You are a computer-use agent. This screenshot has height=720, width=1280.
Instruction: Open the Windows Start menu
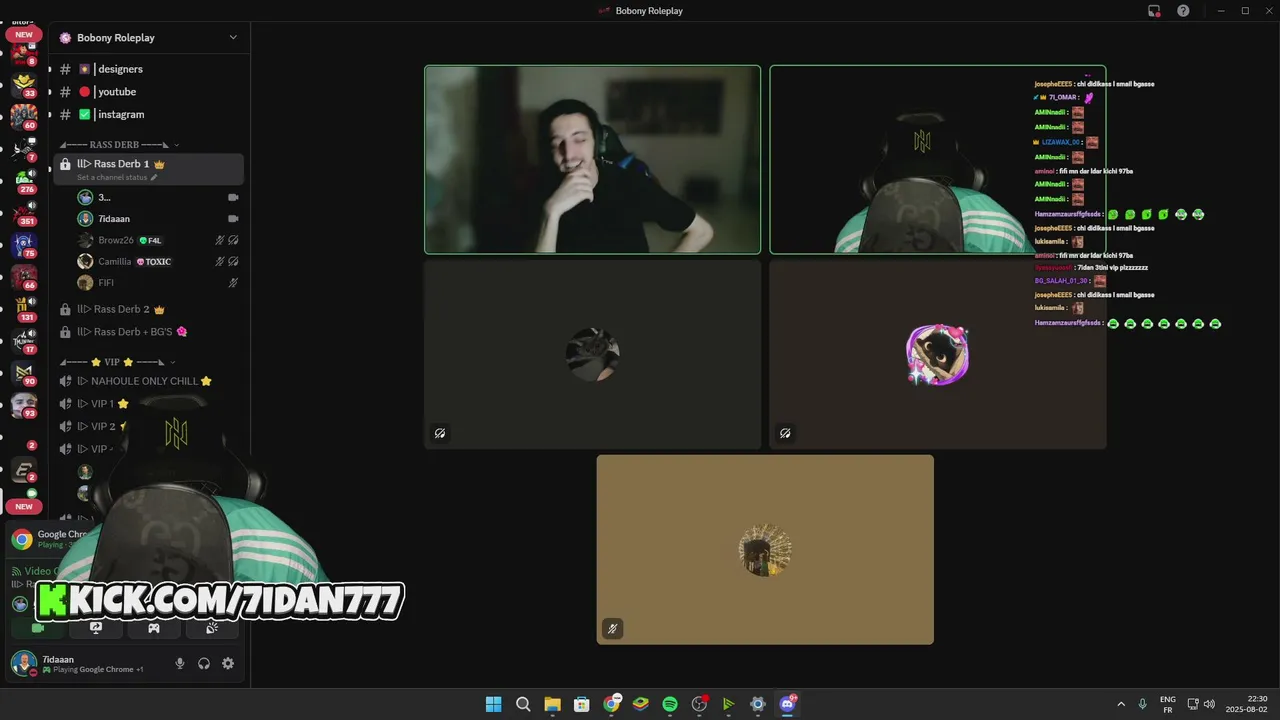tap(493, 704)
